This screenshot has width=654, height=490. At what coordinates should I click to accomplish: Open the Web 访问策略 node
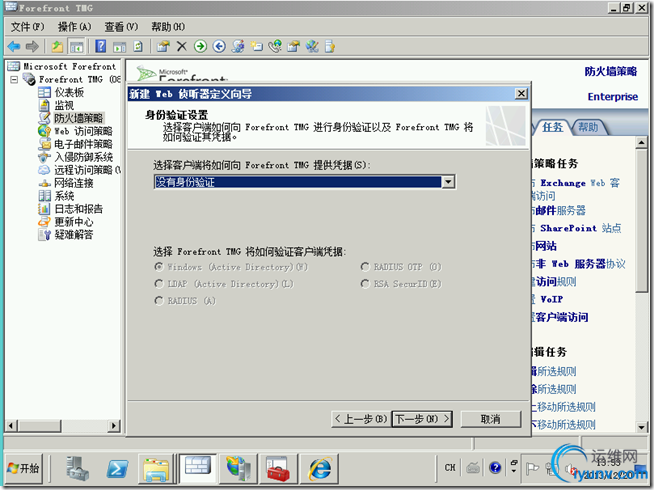coord(83,131)
